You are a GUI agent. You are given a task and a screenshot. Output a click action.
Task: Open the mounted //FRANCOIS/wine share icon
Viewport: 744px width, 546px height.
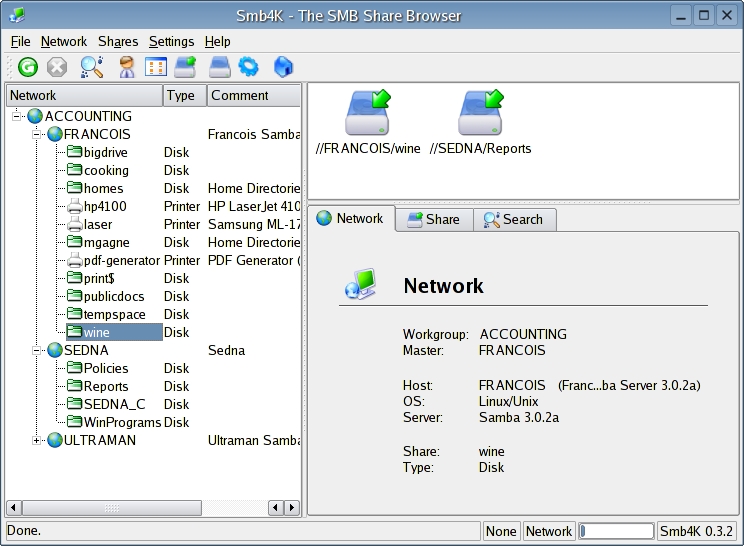pyautogui.click(x=367, y=113)
